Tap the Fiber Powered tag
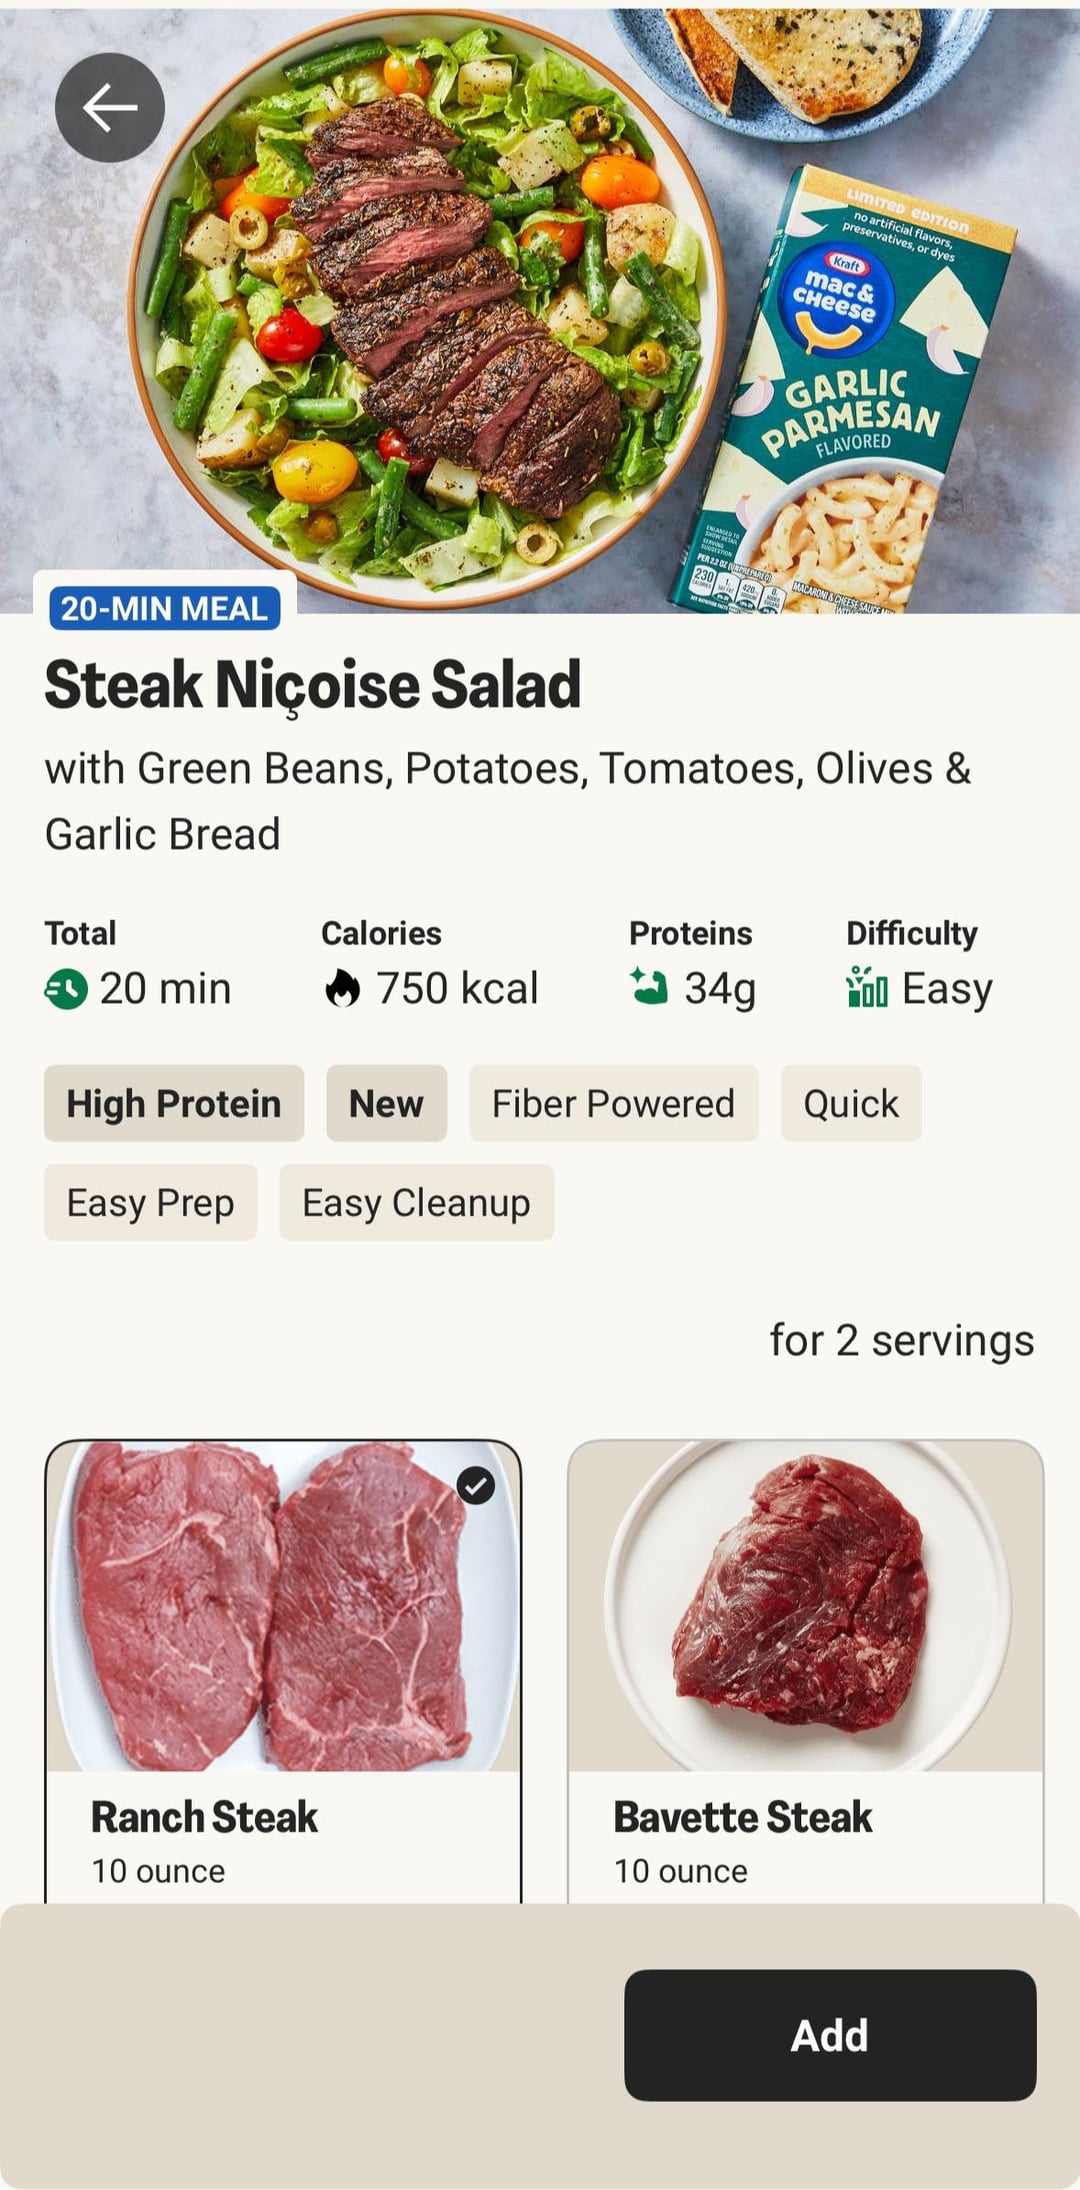Viewport: 1080px width, 2190px height. coord(613,1104)
